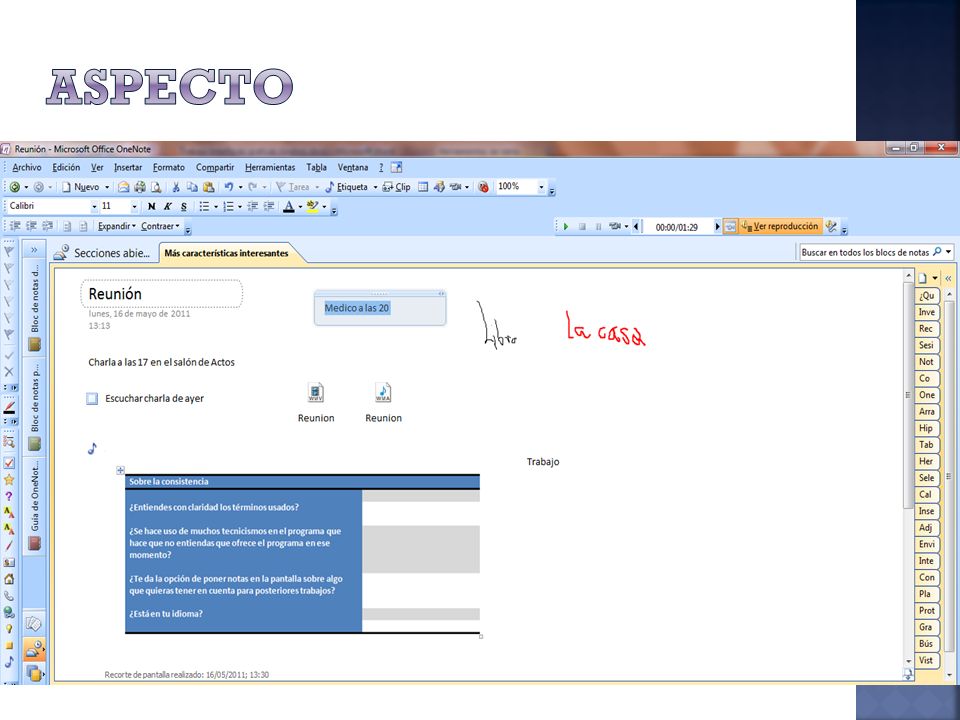Image resolution: width=960 pixels, height=720 pixels.
Task: Open the search scope dropdown arrow
Action: coord(949,252)
